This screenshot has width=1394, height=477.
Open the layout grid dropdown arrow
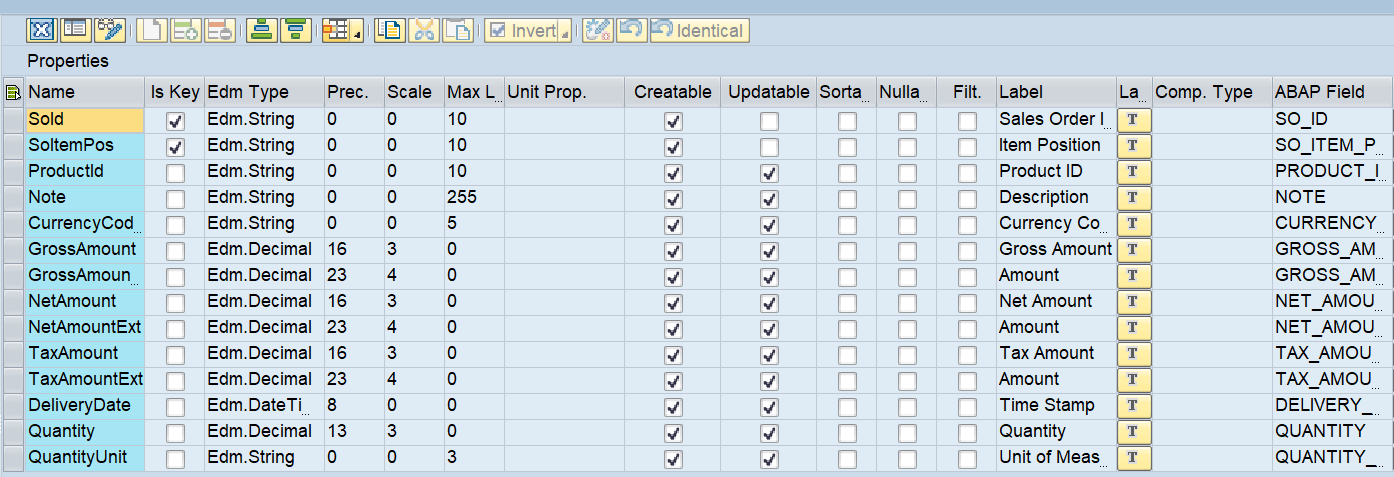pos(358,35)
